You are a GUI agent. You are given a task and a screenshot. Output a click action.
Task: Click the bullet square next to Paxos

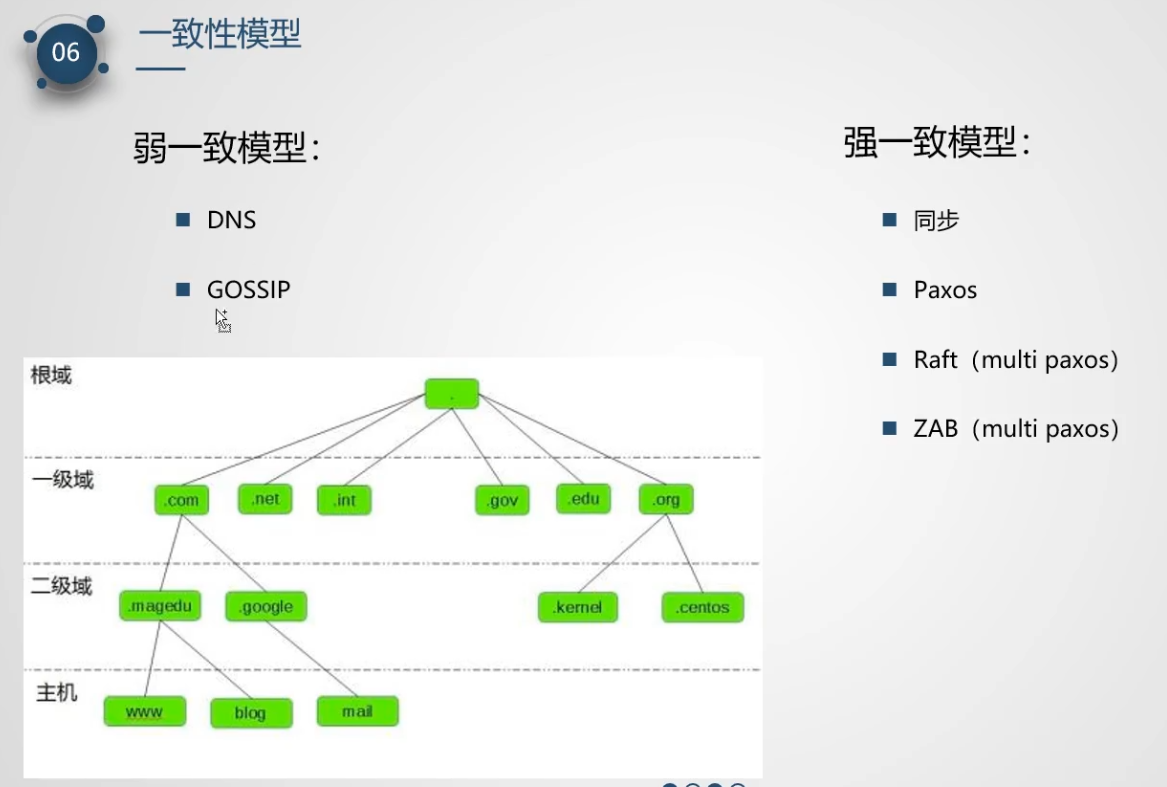point(888,290)
